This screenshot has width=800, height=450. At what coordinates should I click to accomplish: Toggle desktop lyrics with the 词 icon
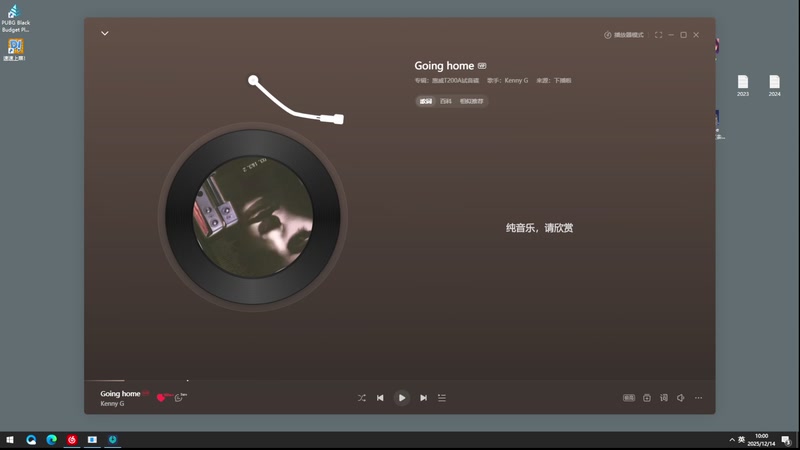point(664,398)
